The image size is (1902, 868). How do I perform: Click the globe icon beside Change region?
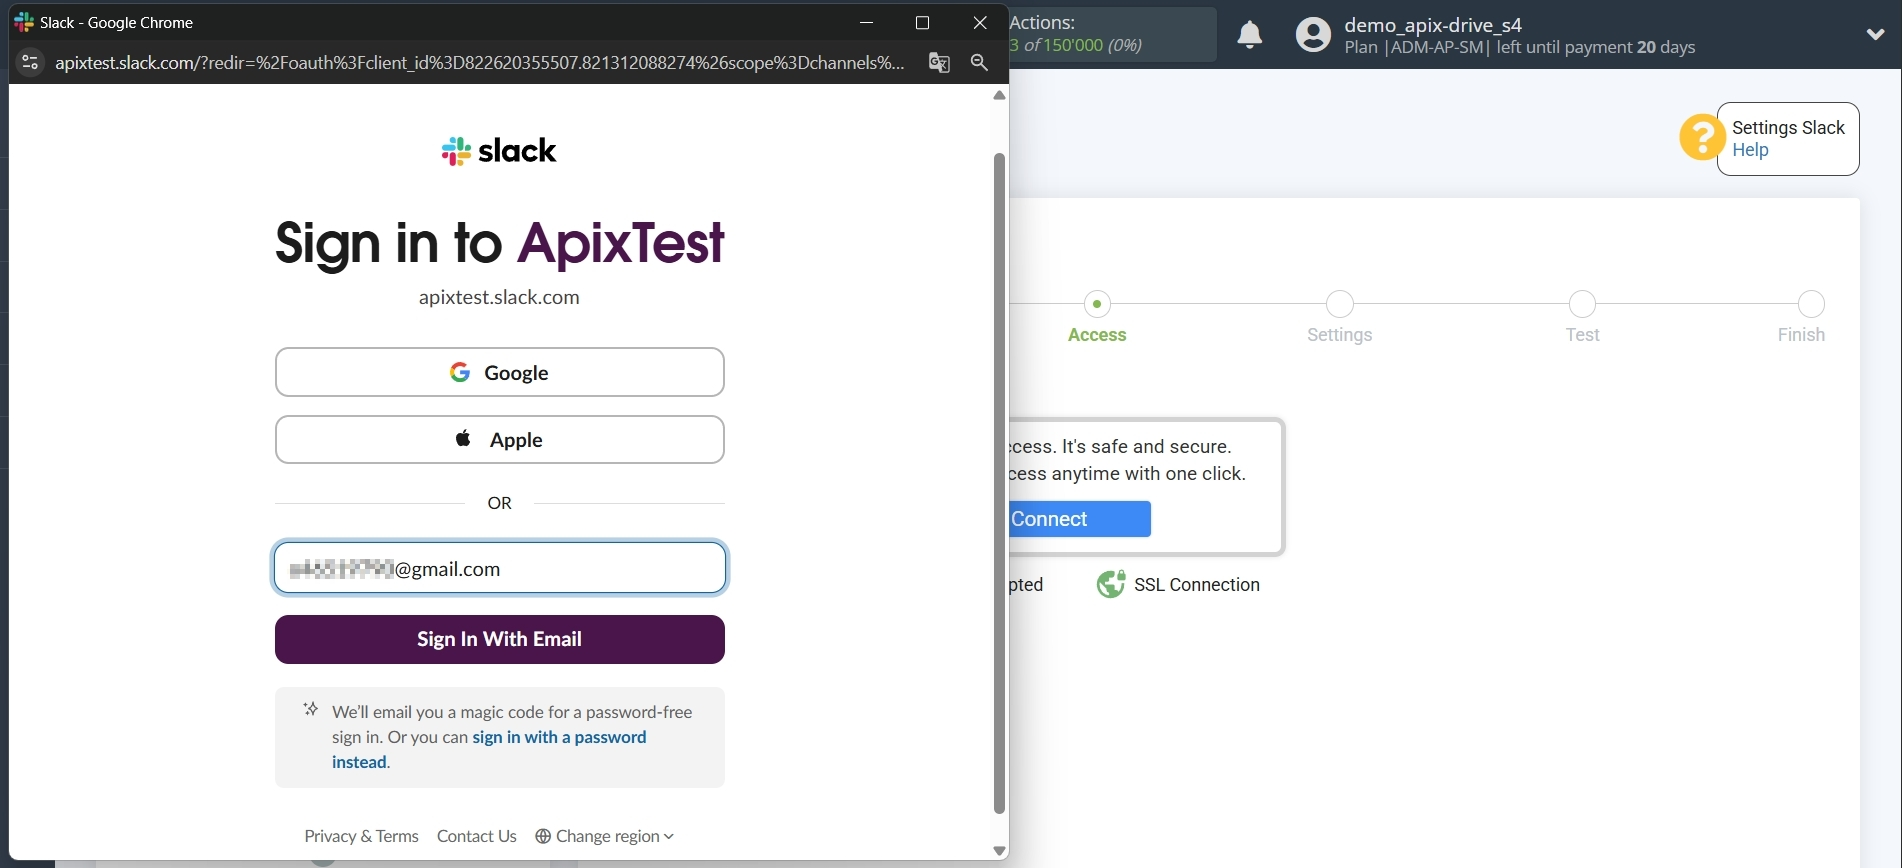tap(543, 836)
